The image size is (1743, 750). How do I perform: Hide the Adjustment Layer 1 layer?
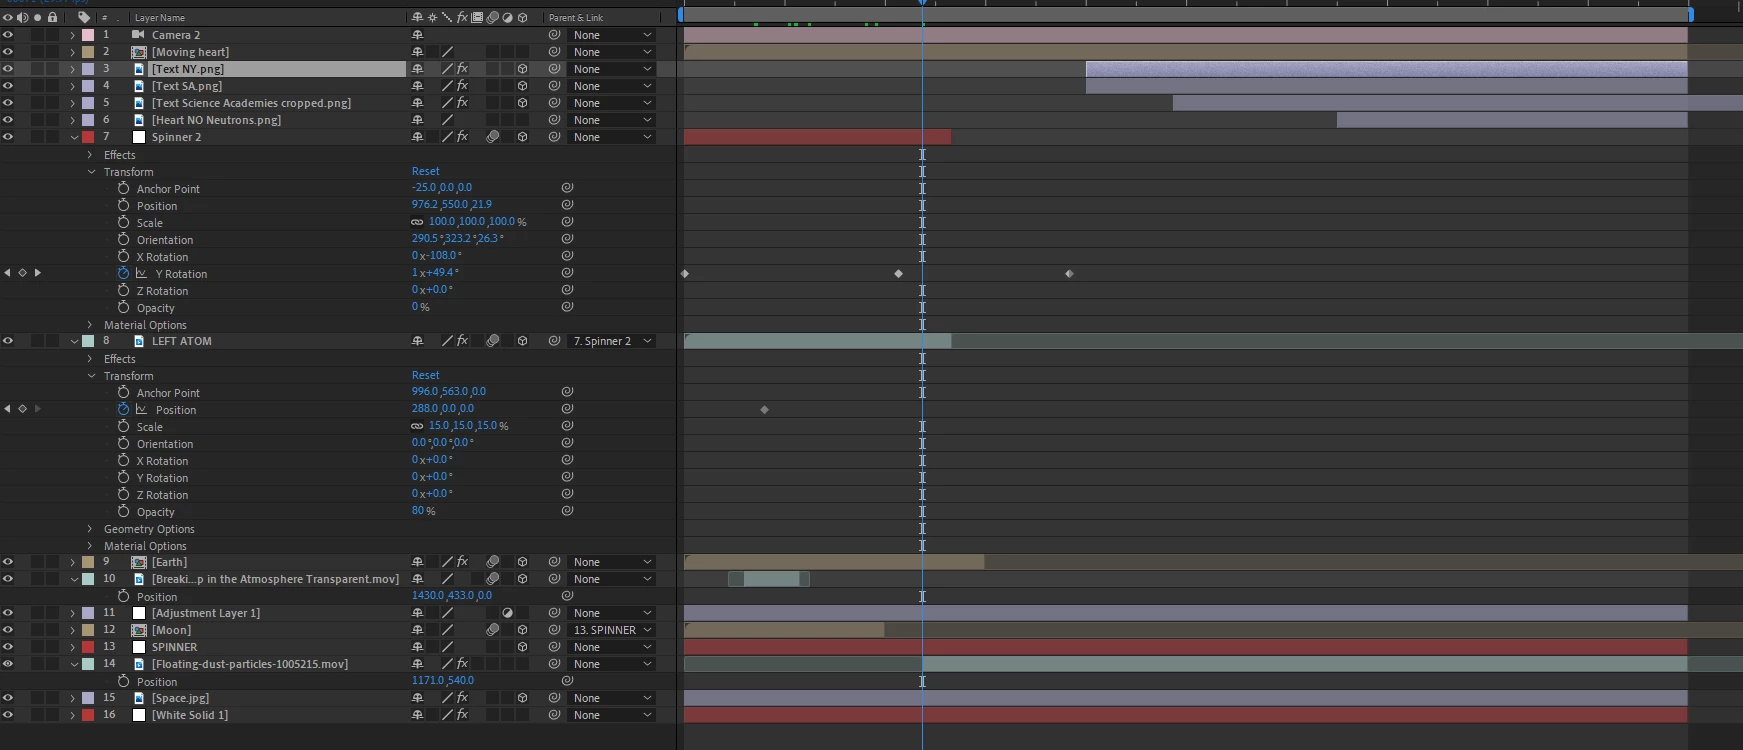(x=8, y=613)
